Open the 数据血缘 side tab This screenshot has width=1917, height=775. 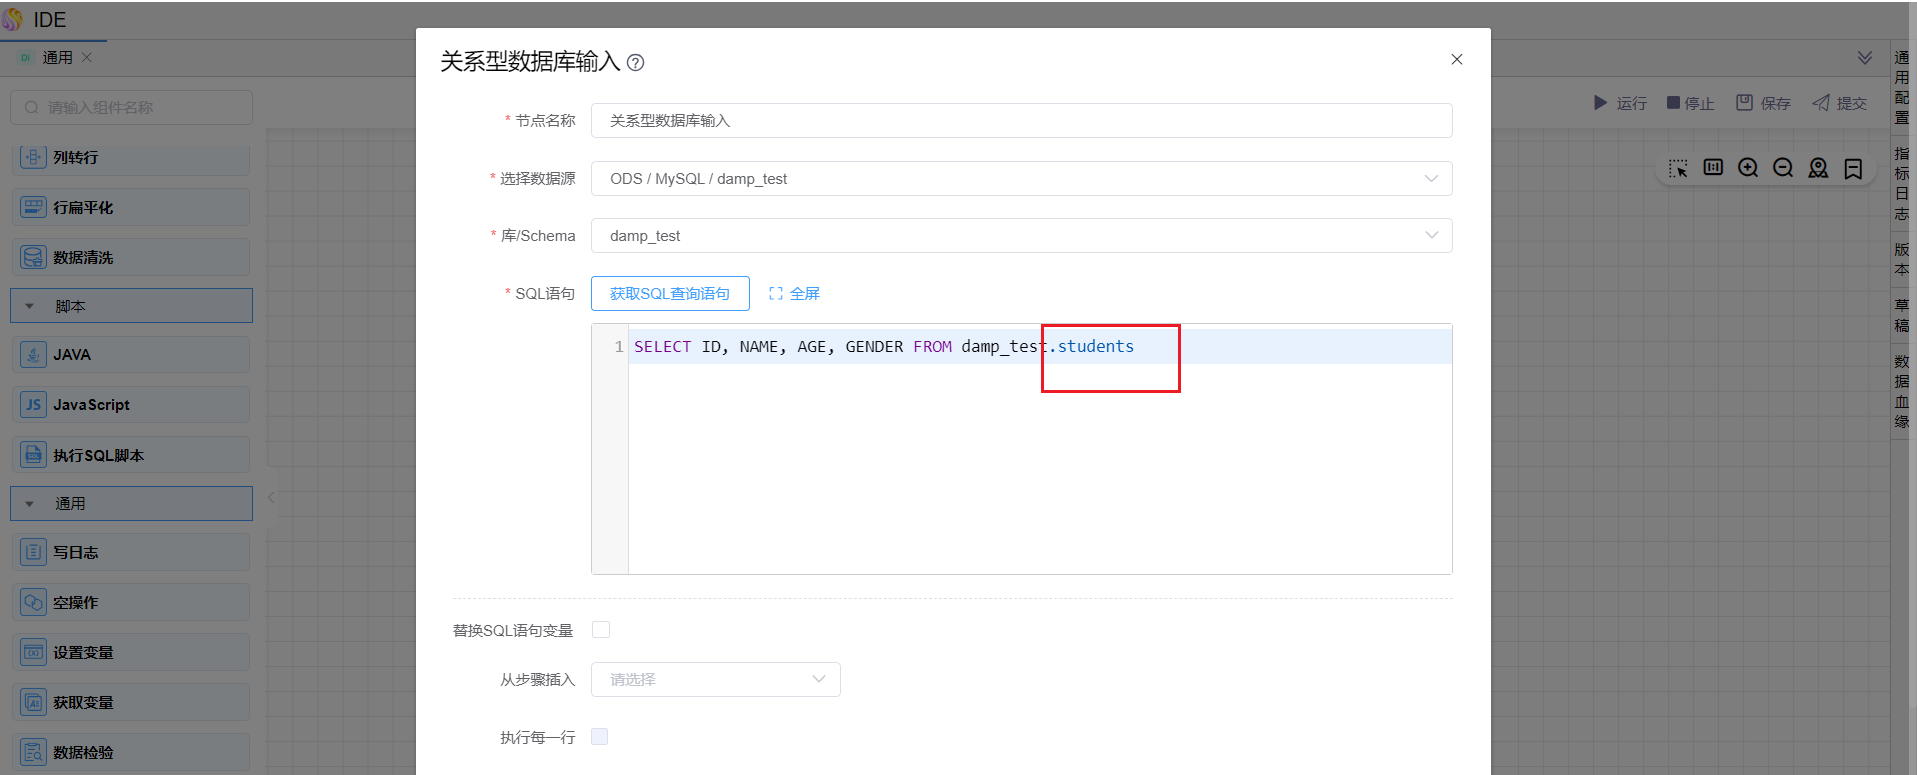coord(1901,391)
